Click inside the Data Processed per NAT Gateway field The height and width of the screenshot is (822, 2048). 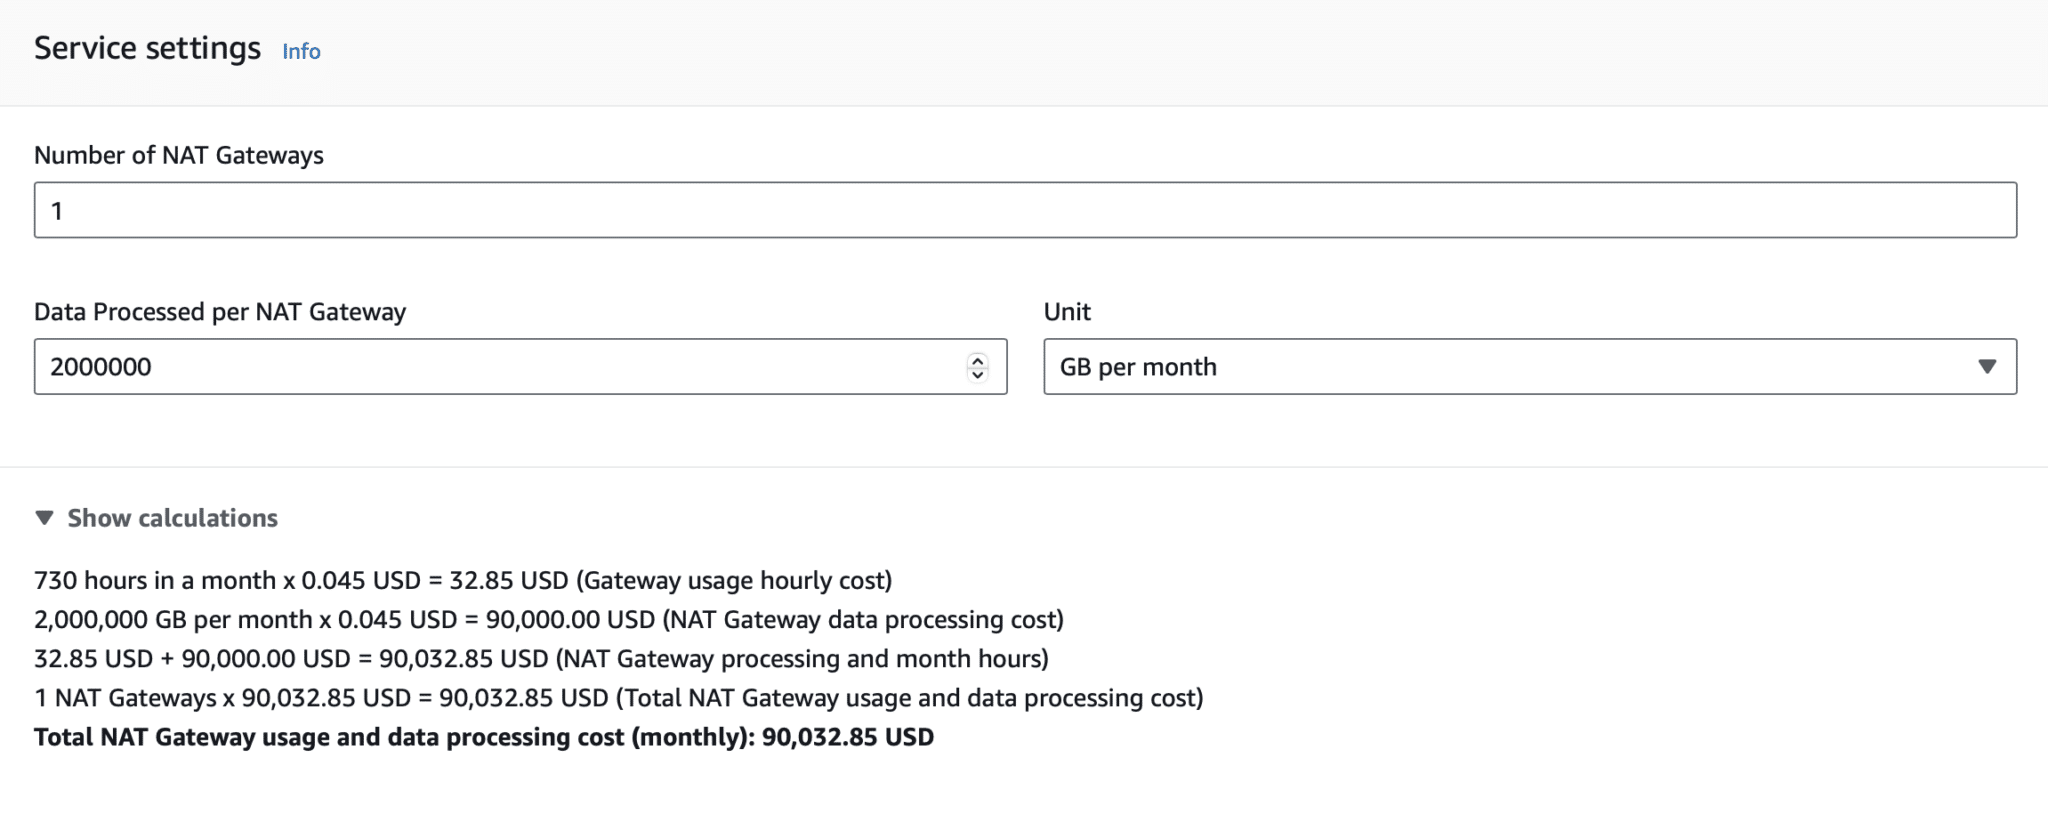[500, 367]
